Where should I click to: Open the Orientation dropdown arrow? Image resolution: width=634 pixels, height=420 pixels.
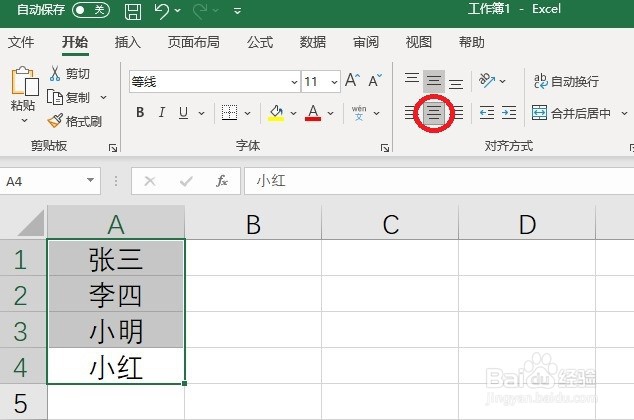(x=503, y=81)
